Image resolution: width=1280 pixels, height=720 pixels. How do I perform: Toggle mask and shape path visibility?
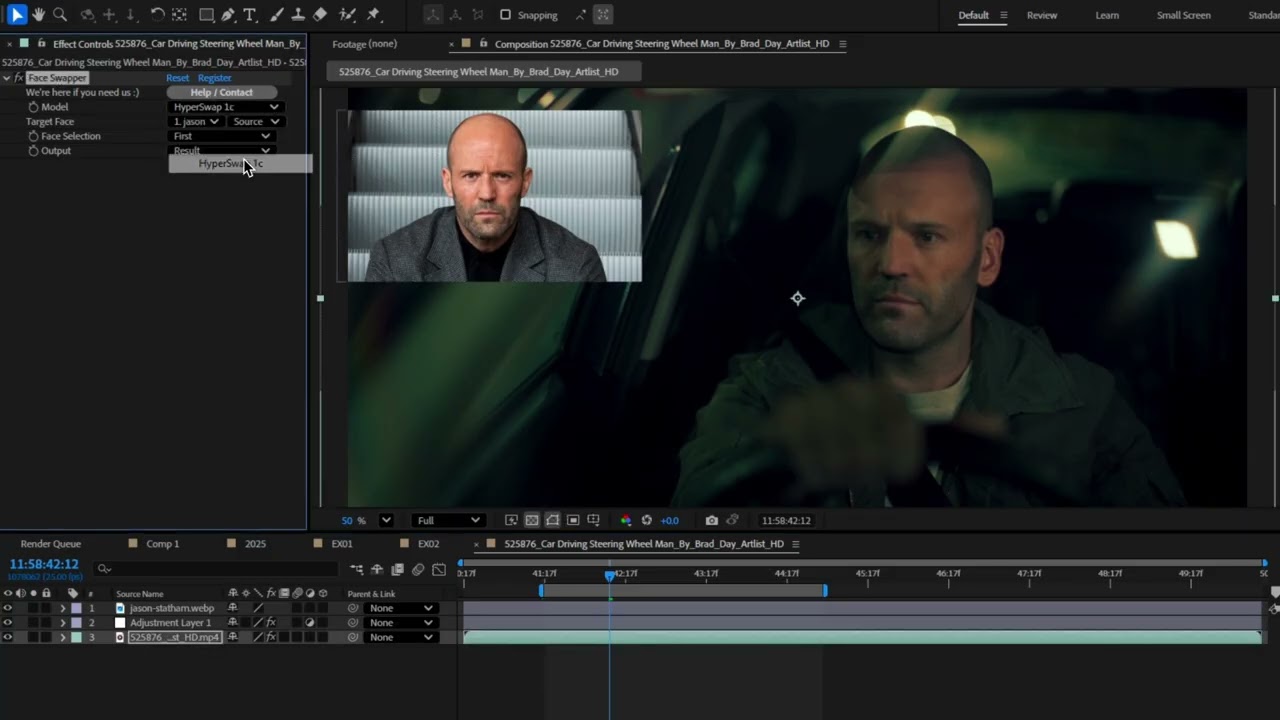click(552, 520)
